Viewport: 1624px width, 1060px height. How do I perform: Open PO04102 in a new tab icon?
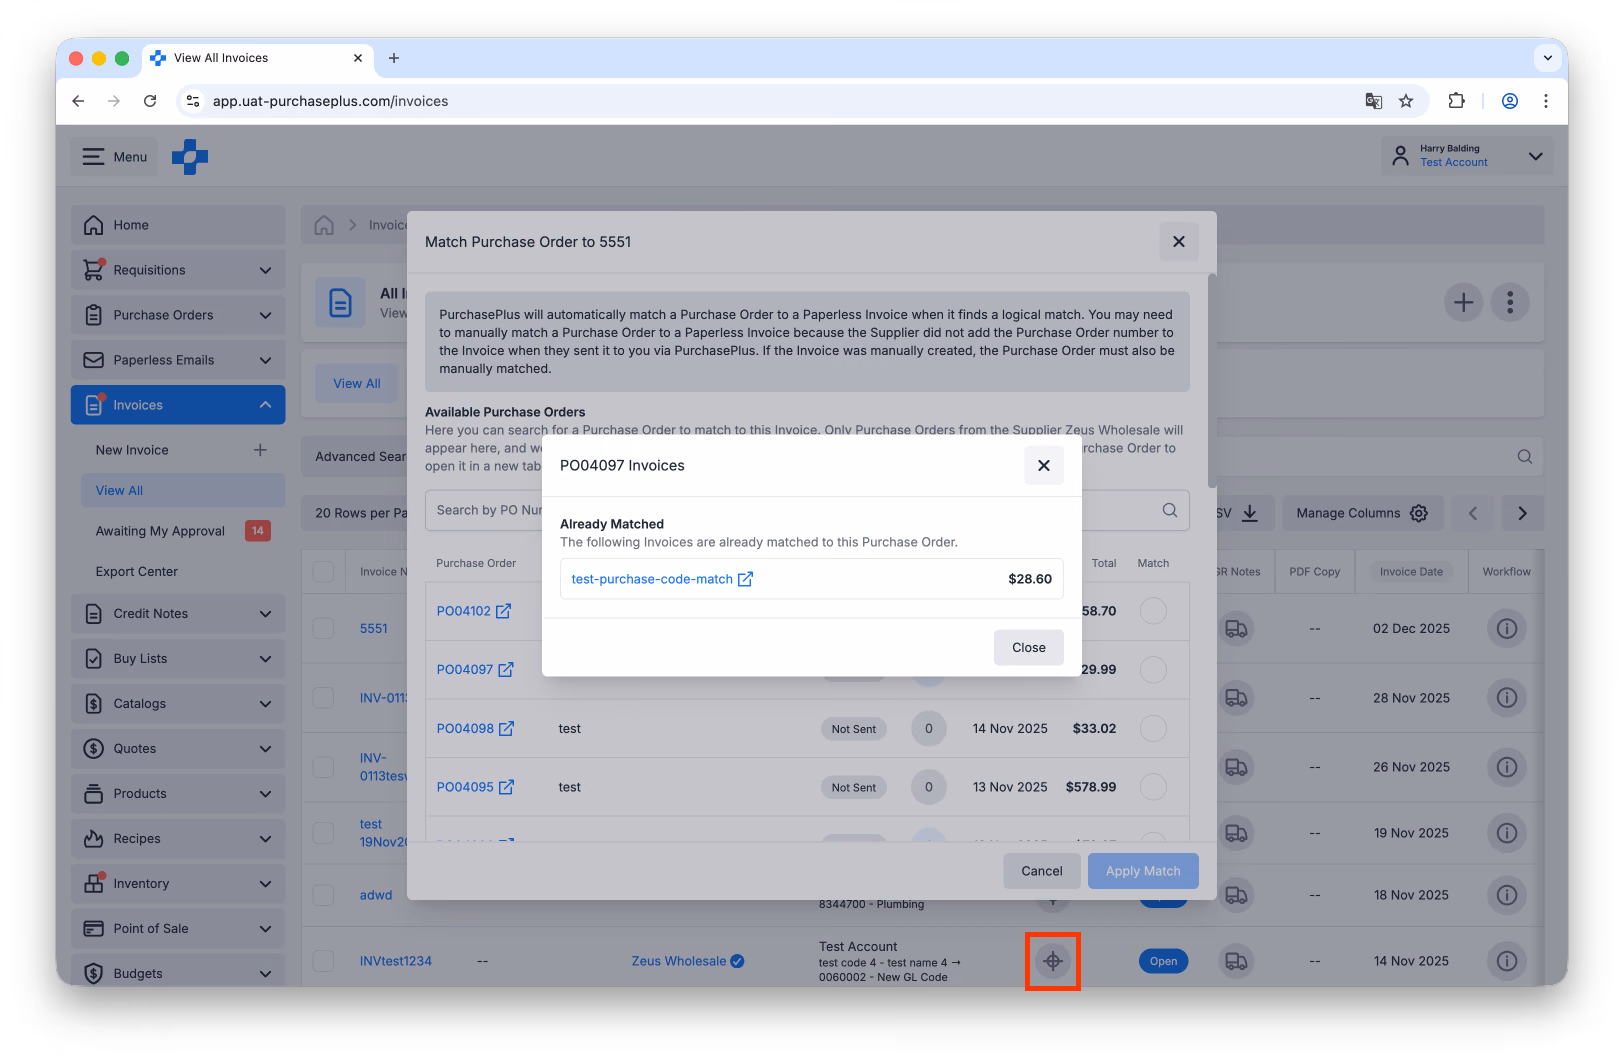[x=503, y=611]
